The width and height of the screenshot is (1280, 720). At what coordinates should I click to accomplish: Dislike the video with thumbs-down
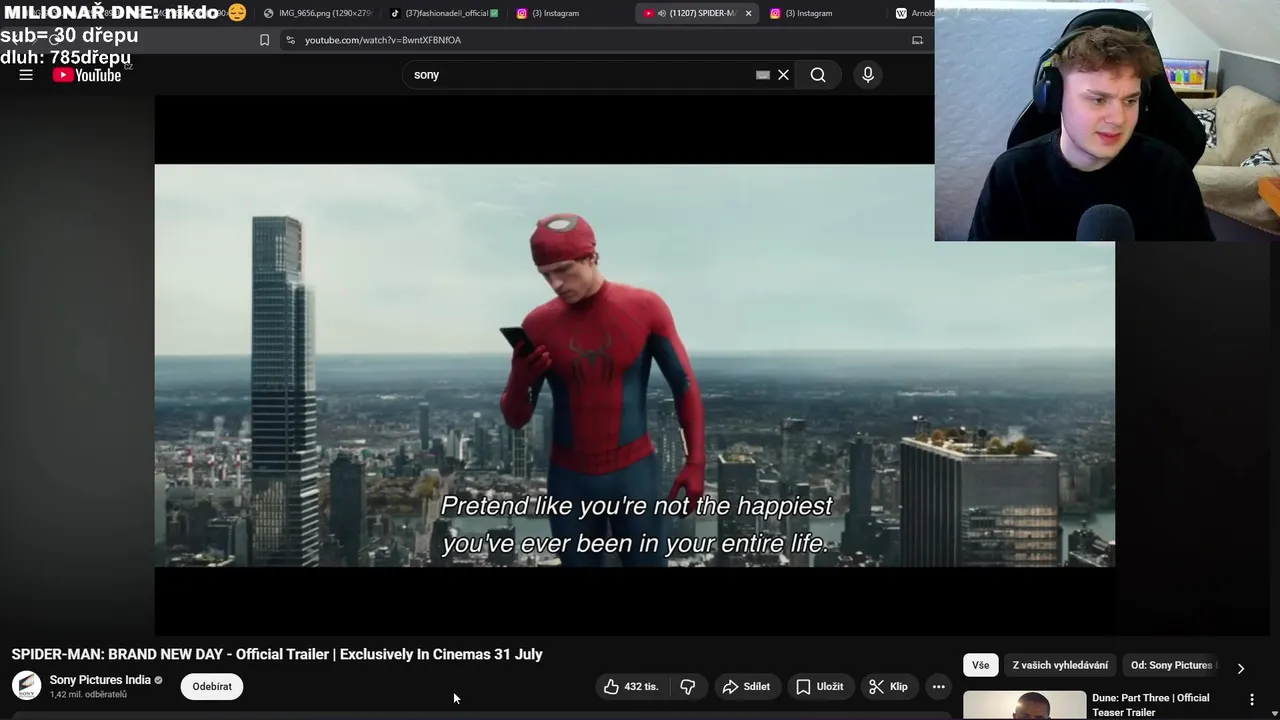(x=688, y=687)
